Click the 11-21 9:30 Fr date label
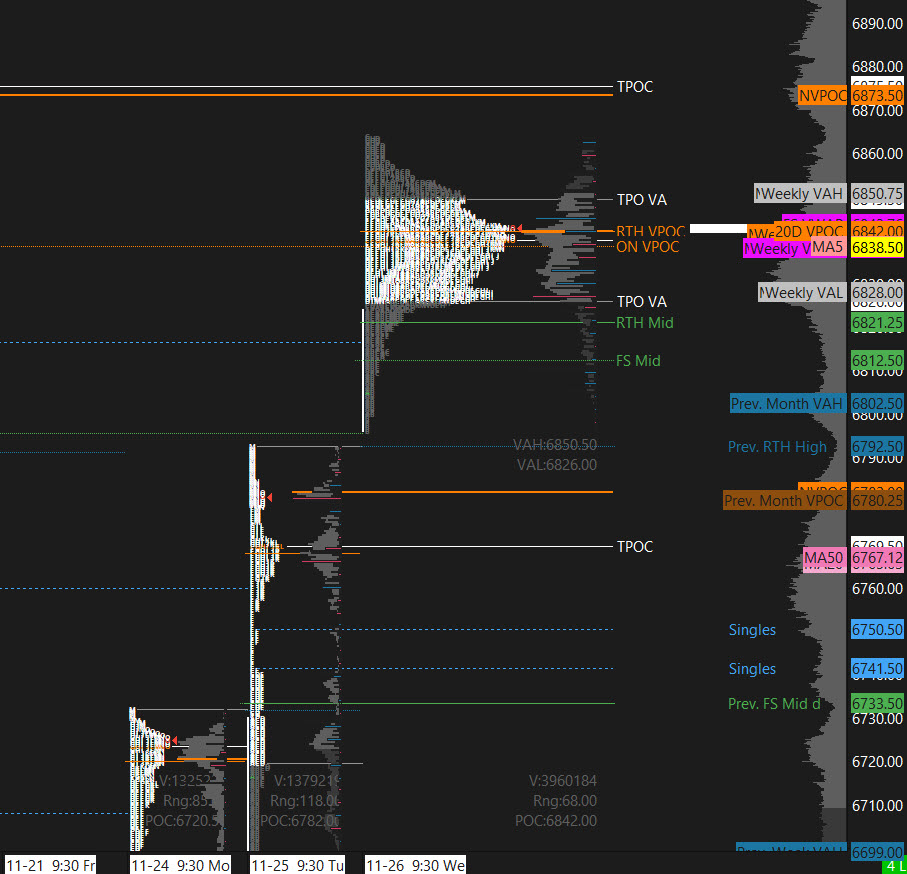 (50, 865)
